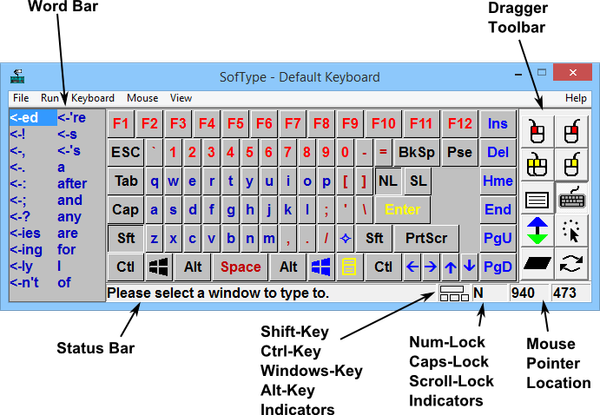600x415 pixels.
Task: Click the Ins key
Action: point(497,124)
